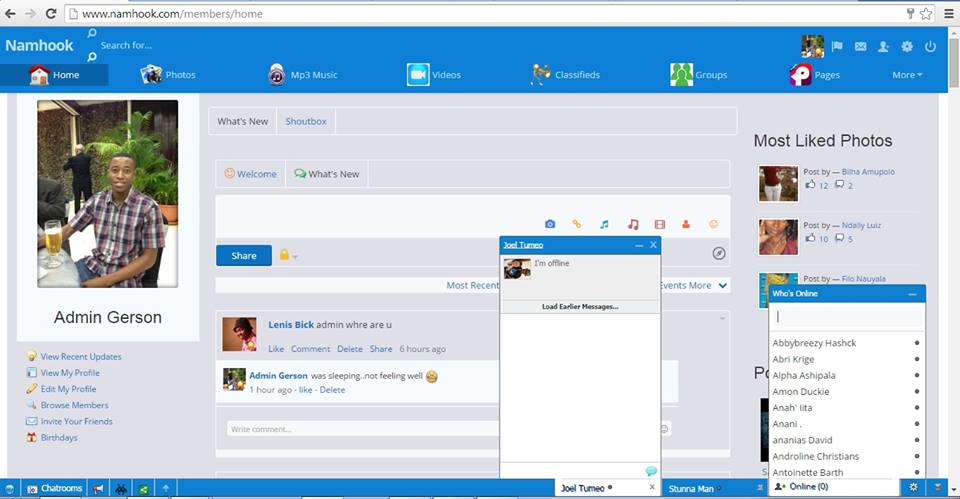The height and width of the screenshot is (499, 960).
Task: Minimize the Who's Online panel
Action: pos(912,294)
